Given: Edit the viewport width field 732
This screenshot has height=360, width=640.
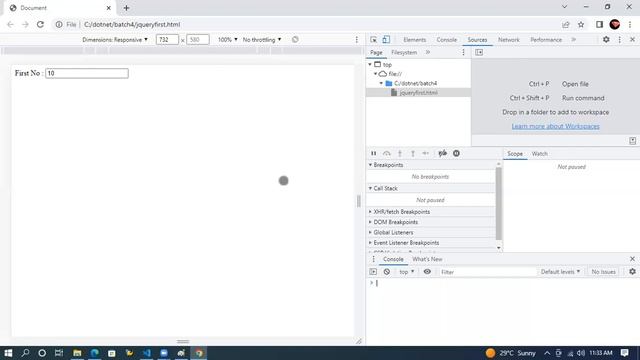Looking at the screenshot, I should (167, 40).
